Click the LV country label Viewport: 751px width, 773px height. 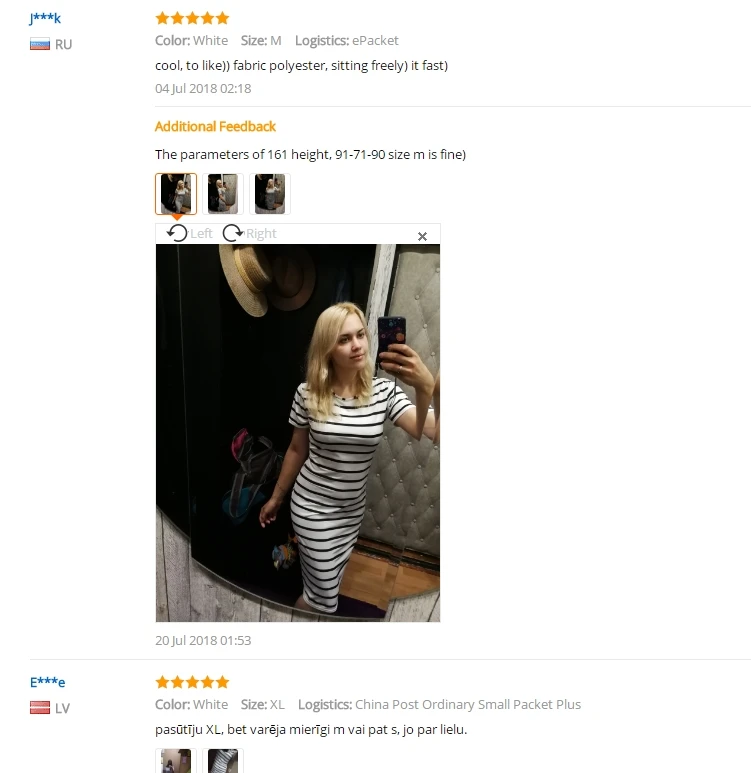pos(63,708)
